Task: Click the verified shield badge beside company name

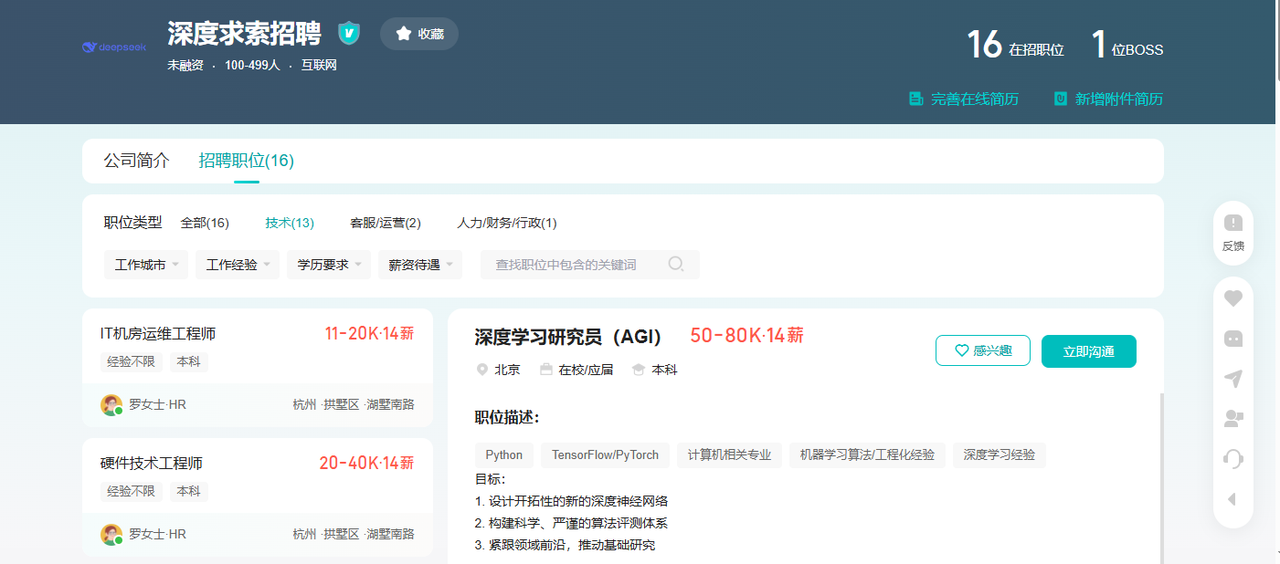Action: [348, 33]
